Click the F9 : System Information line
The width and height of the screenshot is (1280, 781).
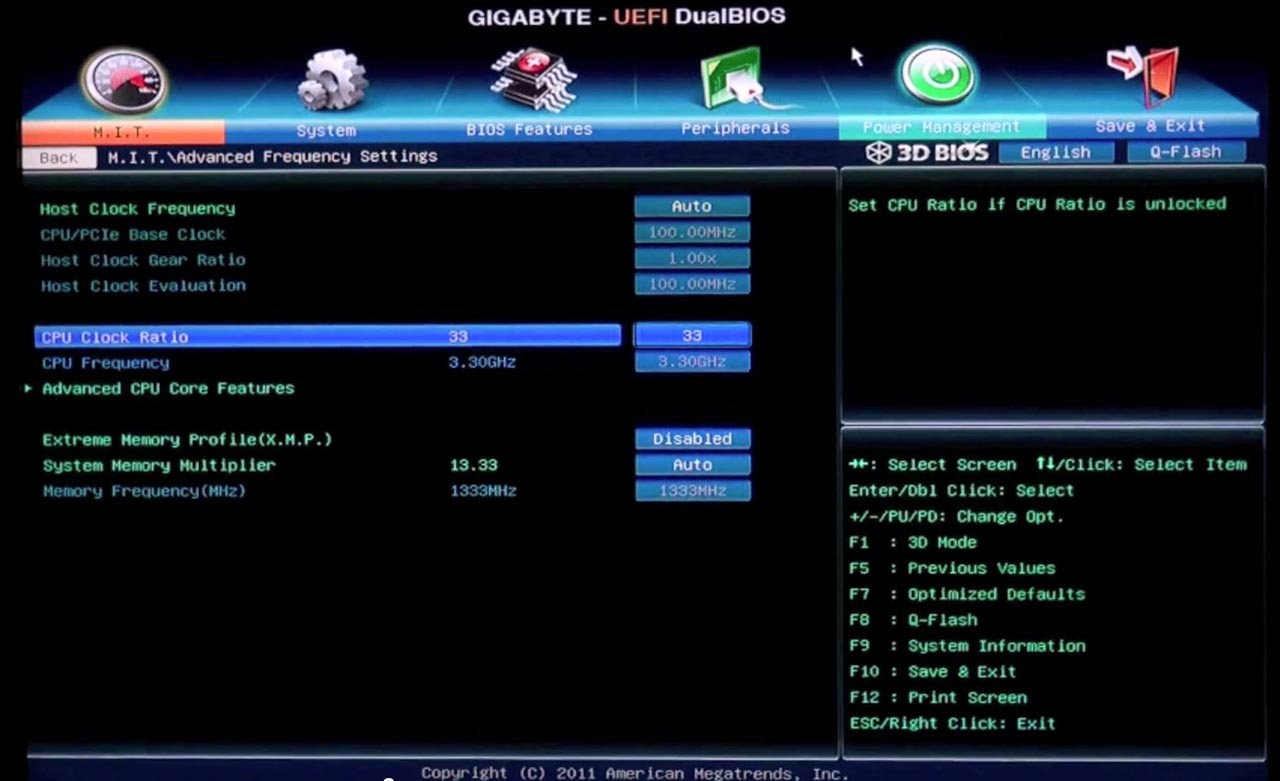(967, 646)
